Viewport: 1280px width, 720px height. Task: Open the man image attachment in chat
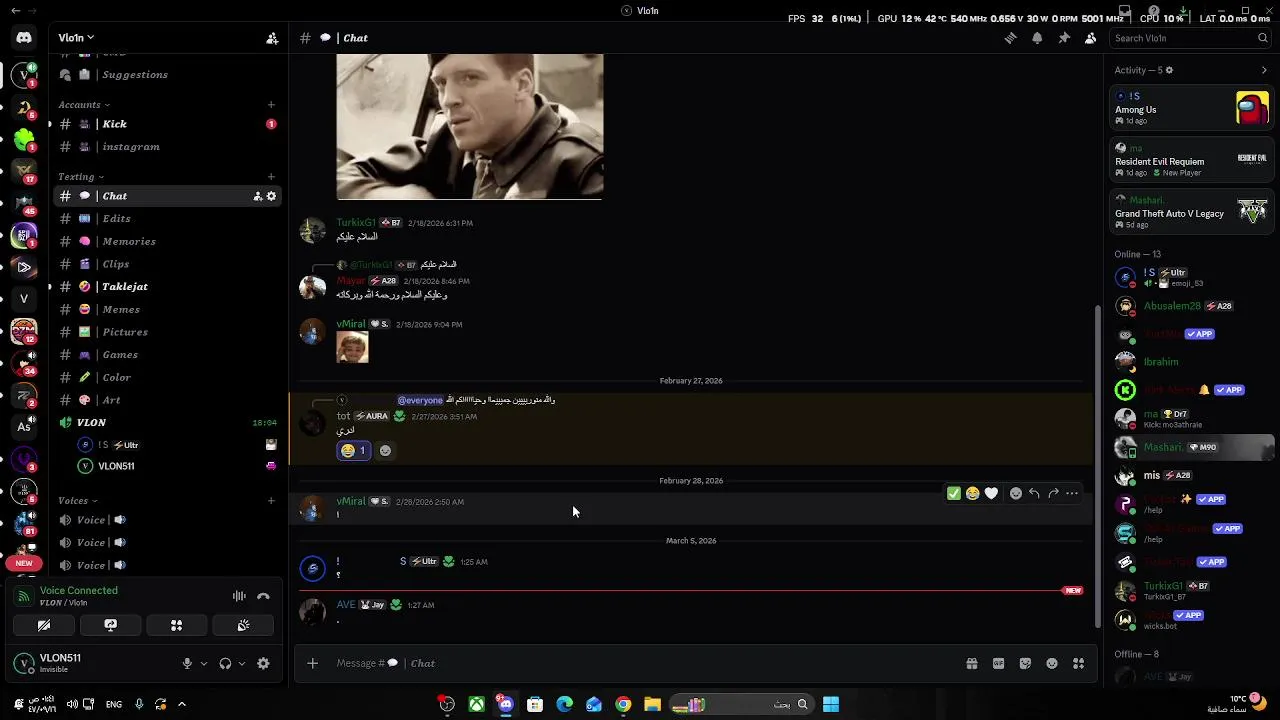[x=470, y=127]
